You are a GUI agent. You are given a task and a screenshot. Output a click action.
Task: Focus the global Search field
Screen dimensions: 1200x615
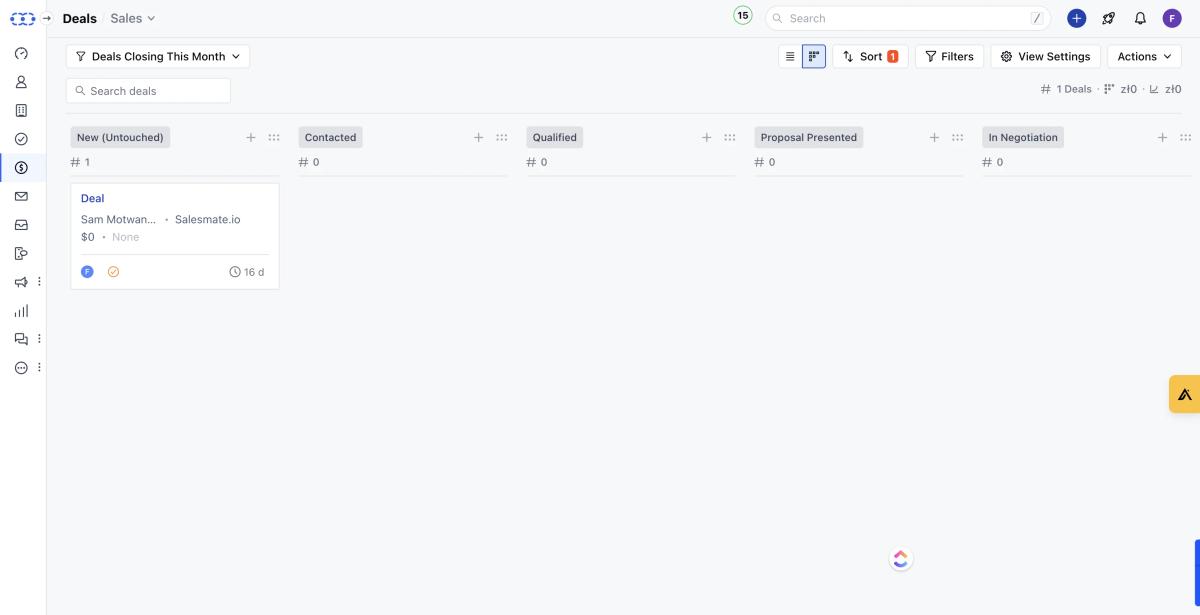908,18
